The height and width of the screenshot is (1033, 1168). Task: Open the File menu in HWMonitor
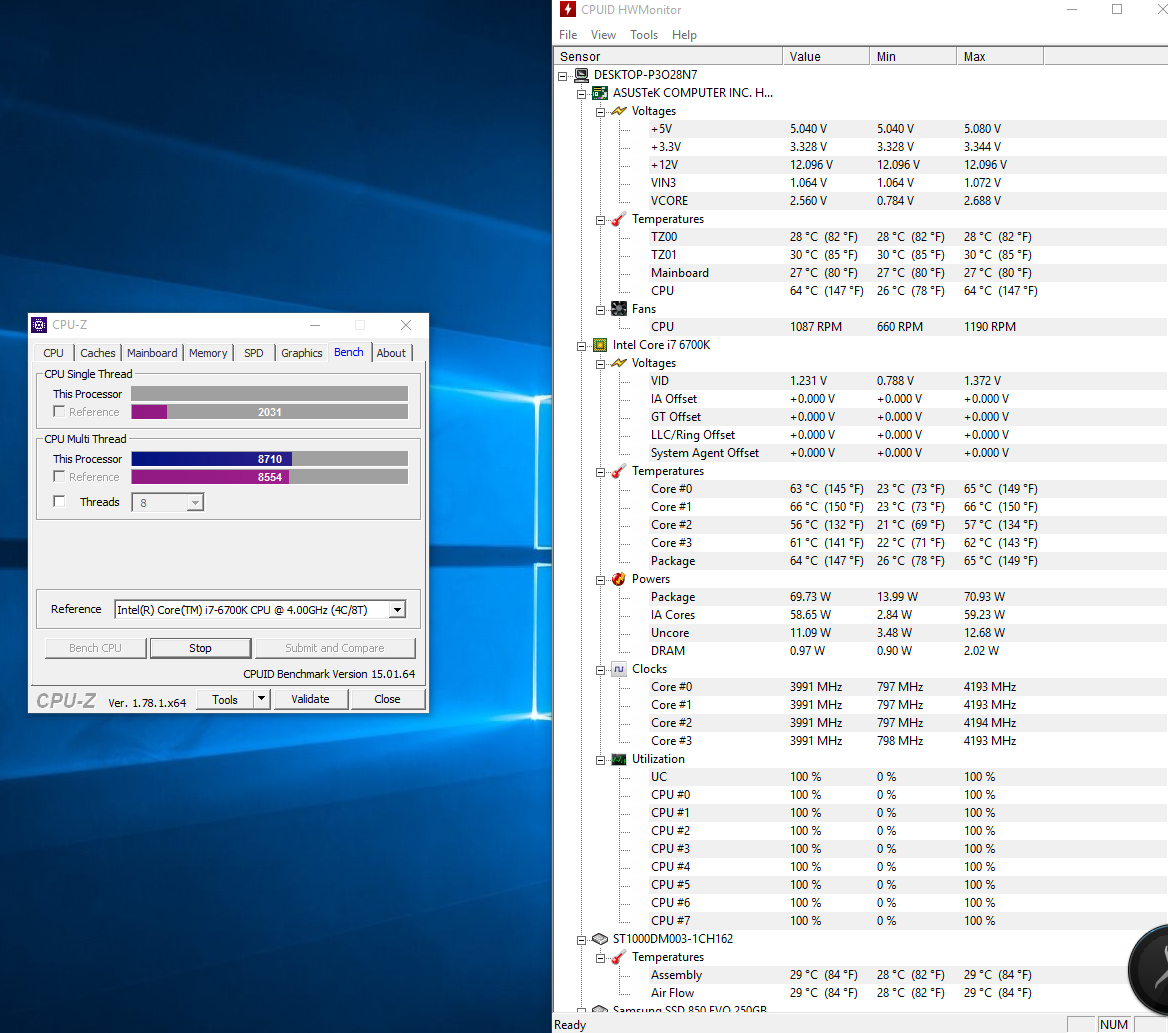point(568,35)
